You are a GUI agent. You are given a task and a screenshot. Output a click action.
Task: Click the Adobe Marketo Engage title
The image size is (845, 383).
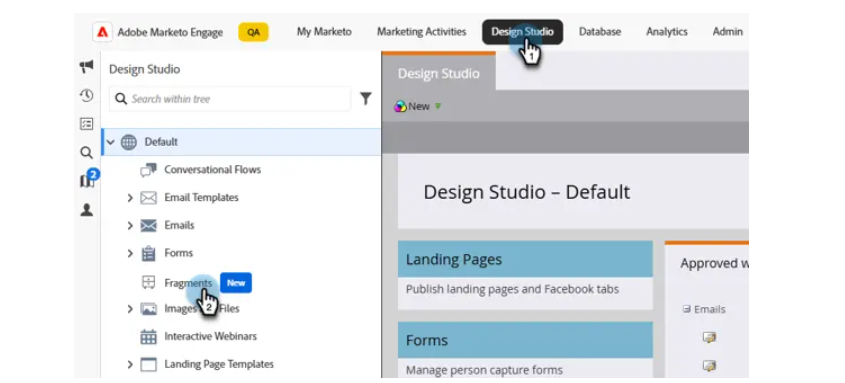click(170, 32)
